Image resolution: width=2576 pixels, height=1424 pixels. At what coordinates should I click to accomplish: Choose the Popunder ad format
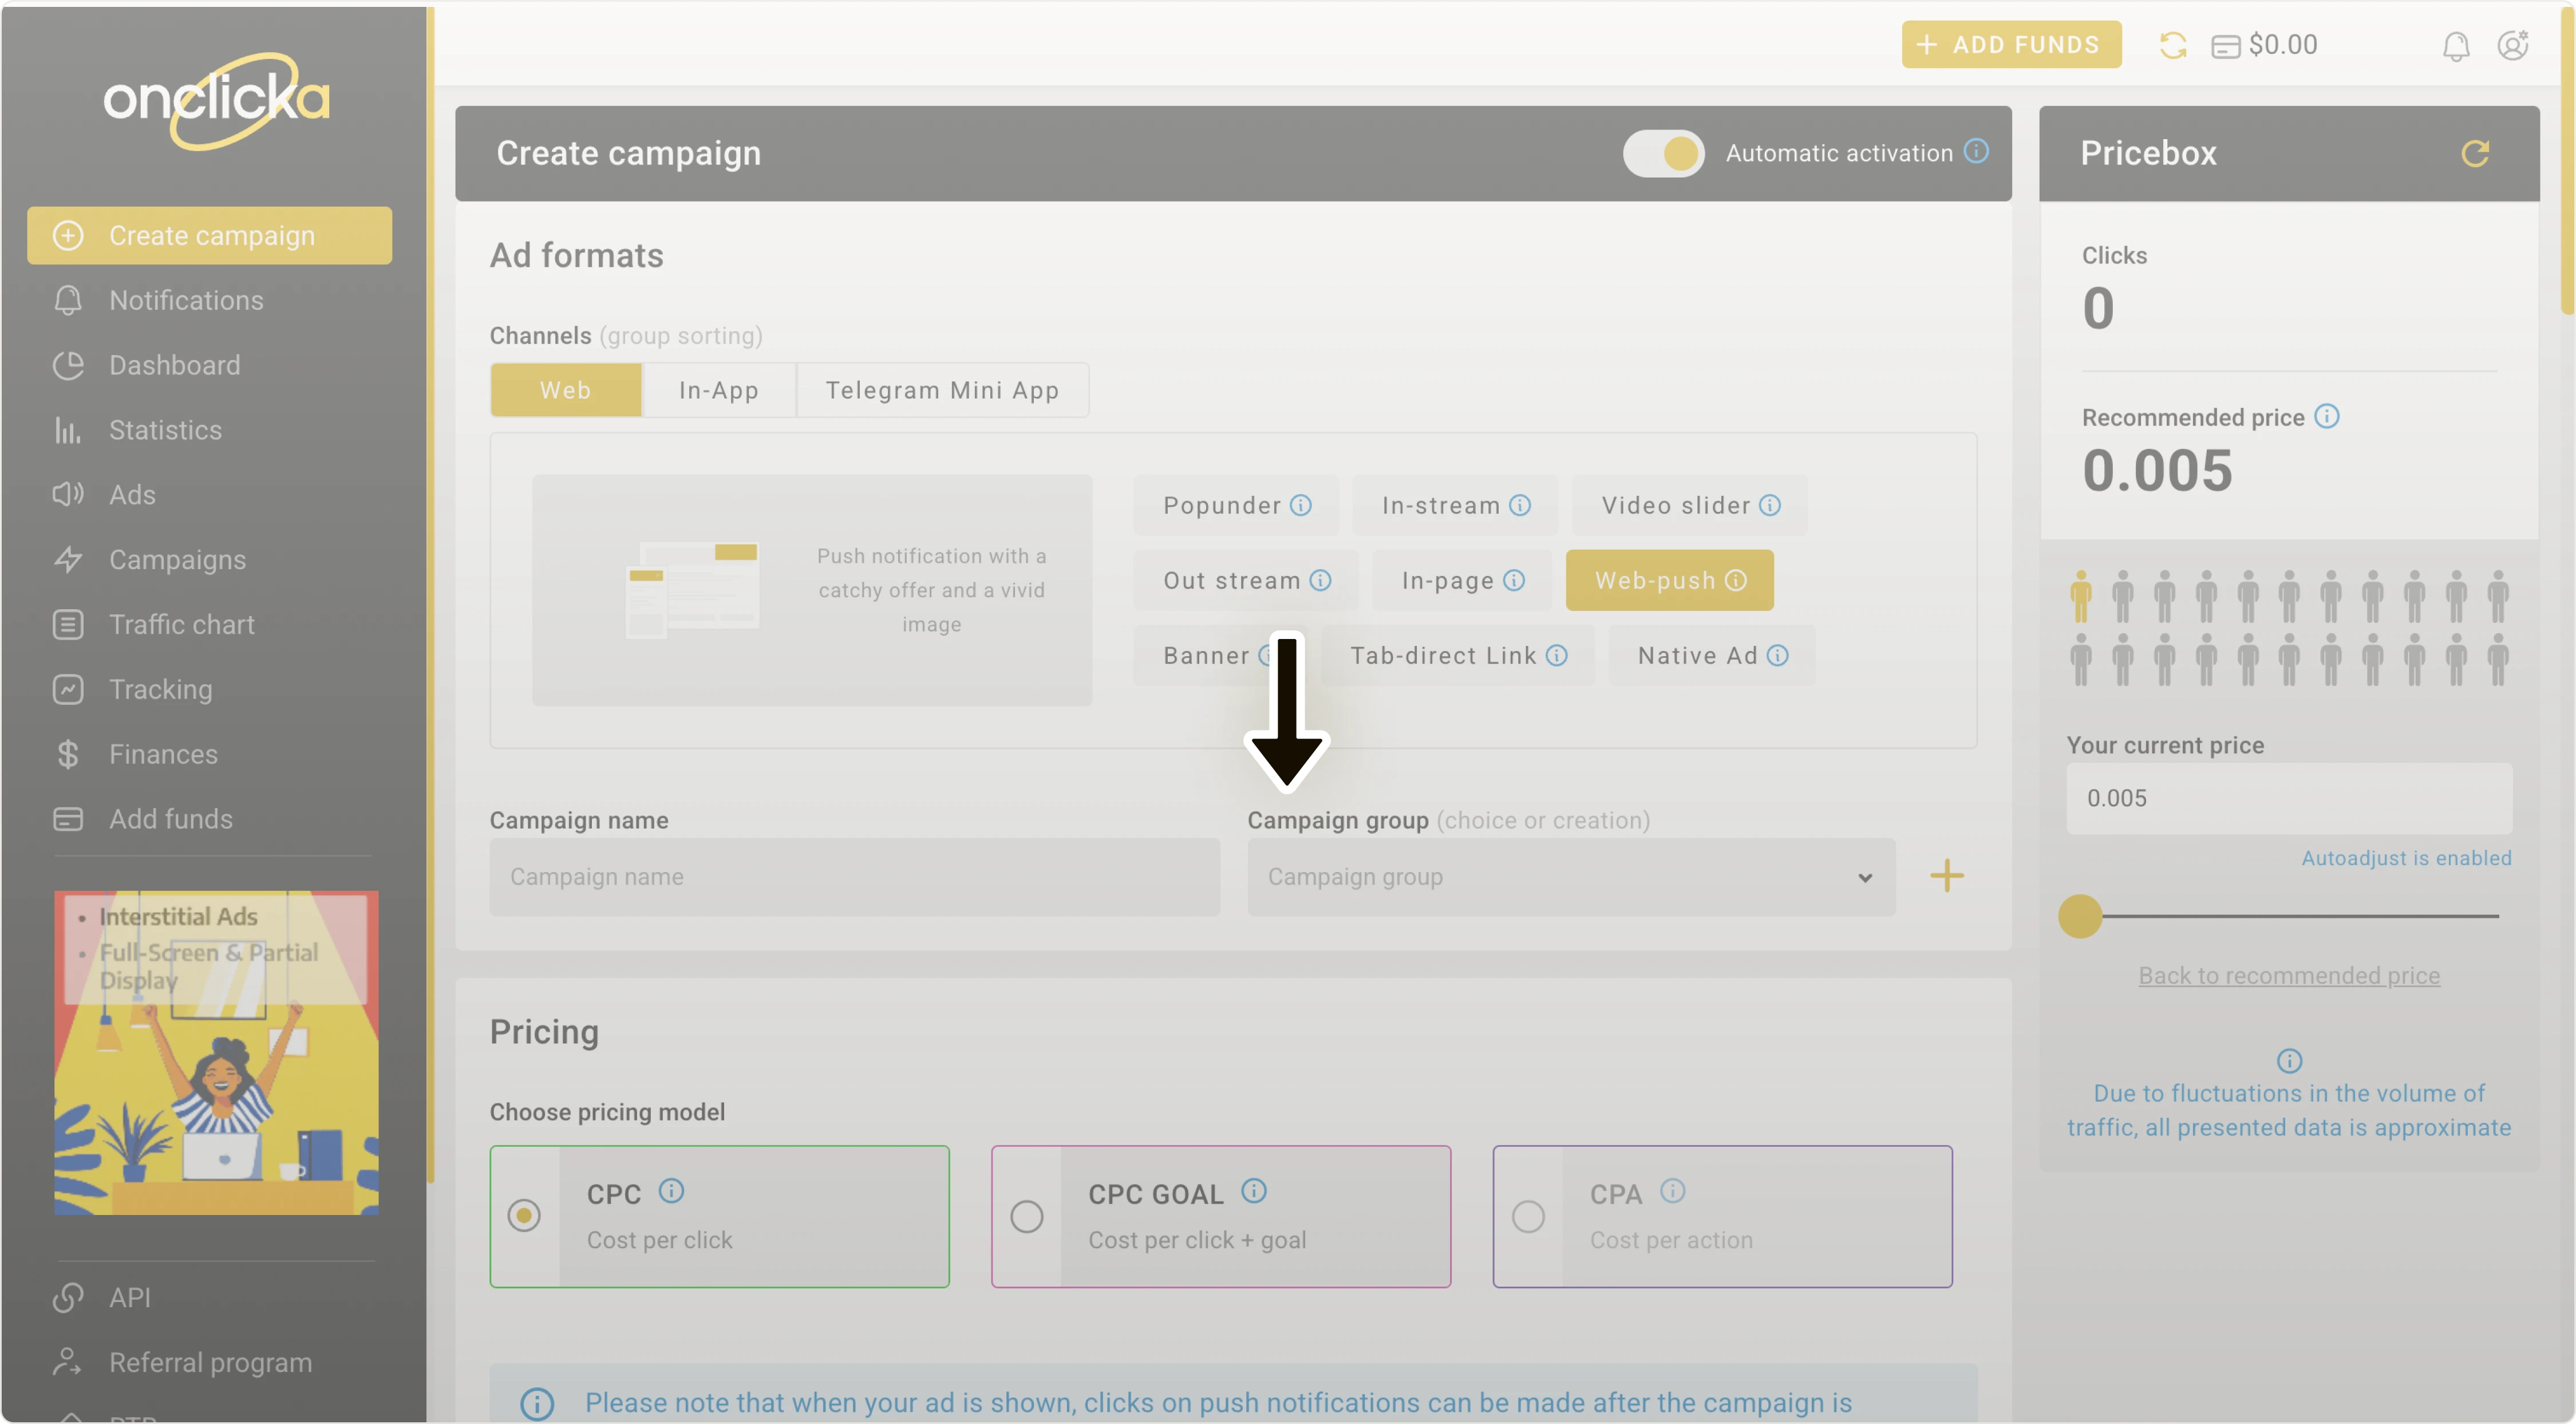tap(1221, 506)
